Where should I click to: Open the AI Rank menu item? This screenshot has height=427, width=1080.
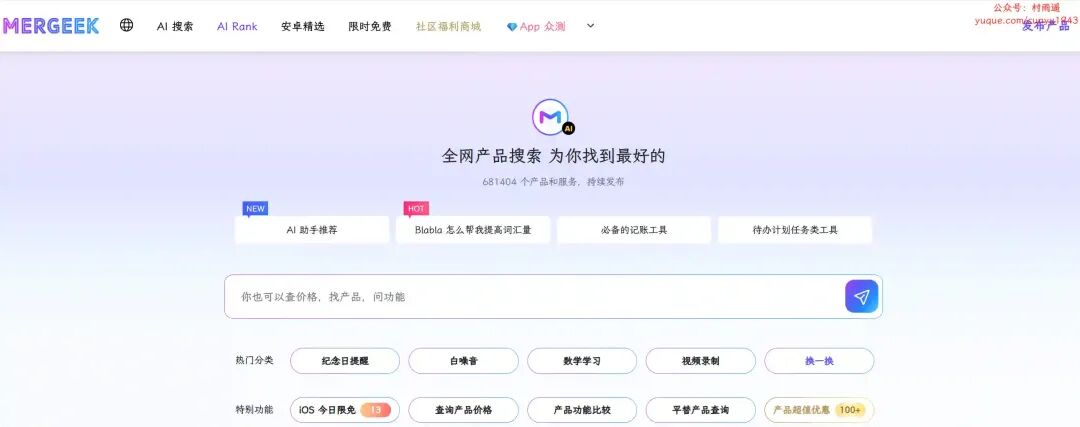coord(237,26)
